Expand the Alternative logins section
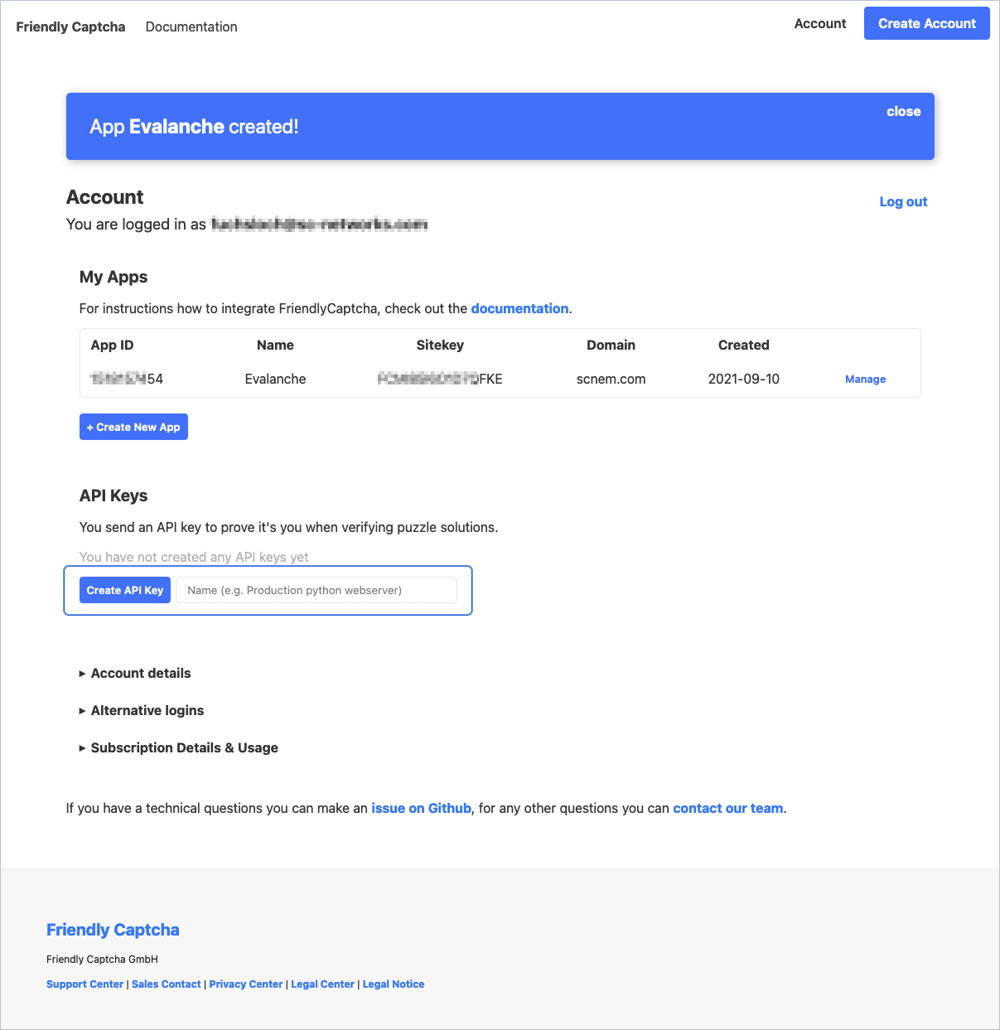1000x1030 pixels. pyautogui.click(x=147, y=711)
